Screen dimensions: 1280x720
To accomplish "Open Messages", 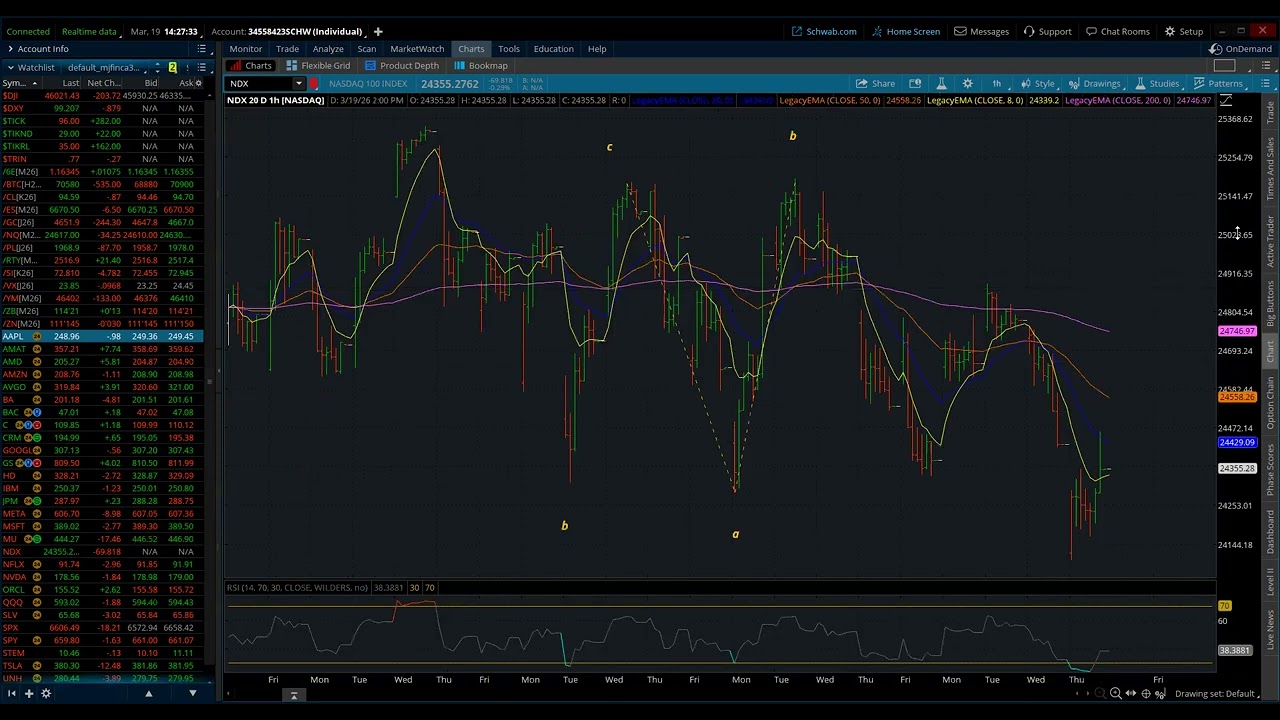I will point(981,31).
